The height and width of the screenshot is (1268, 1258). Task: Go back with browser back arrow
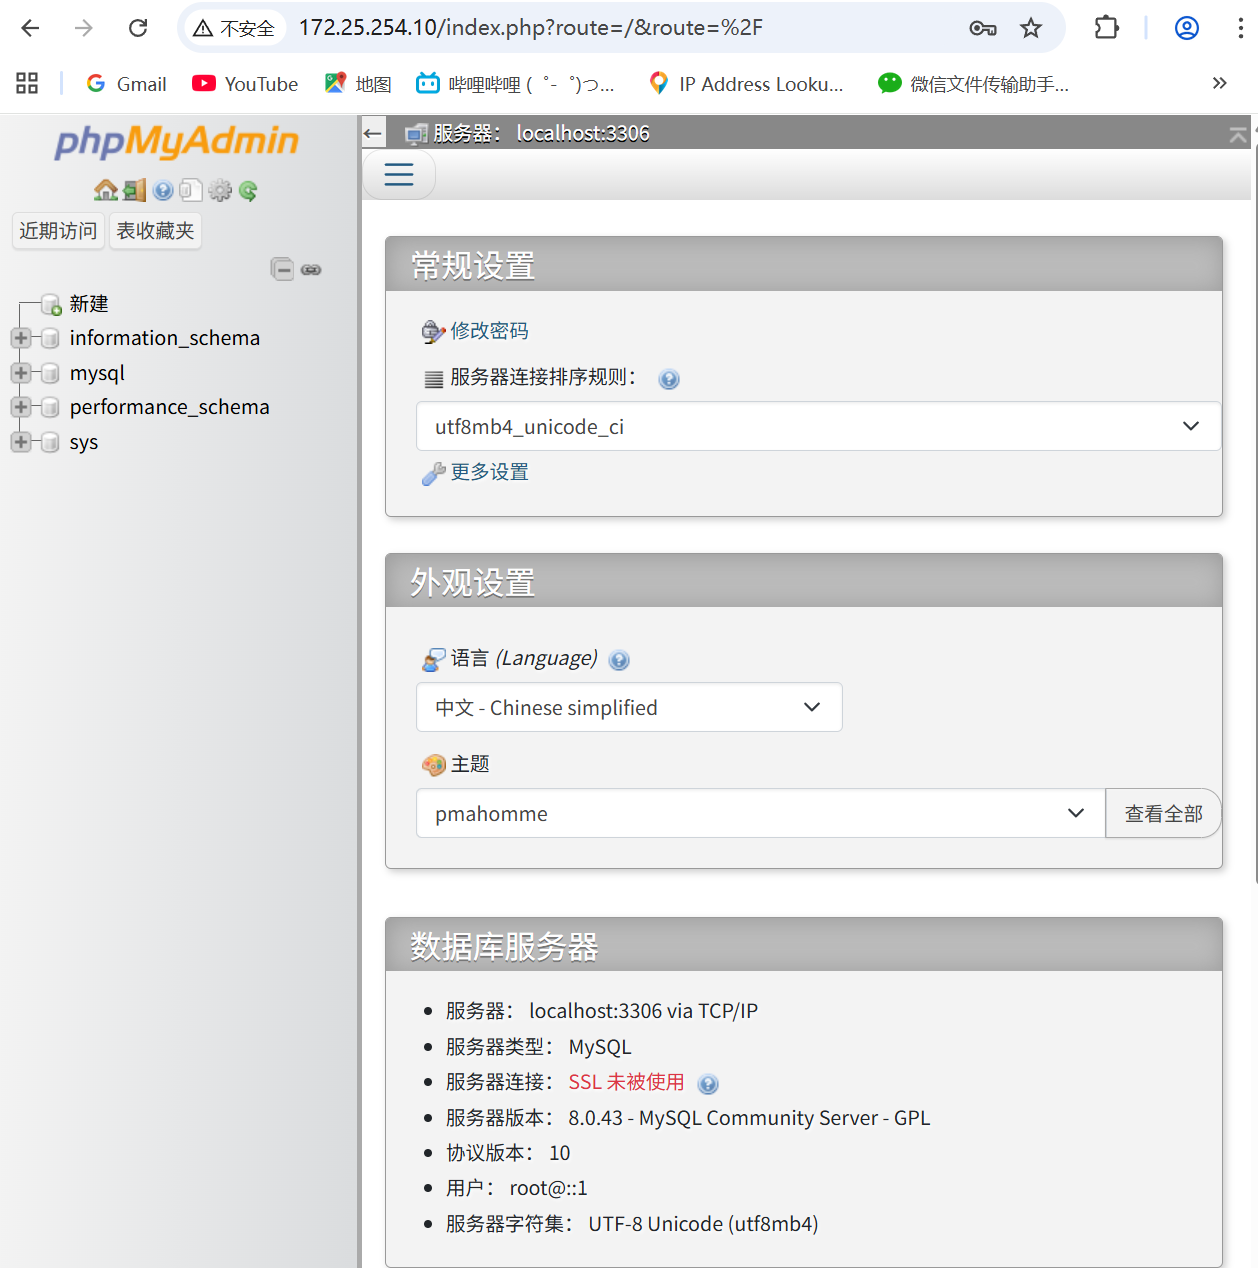[x=30, y=28]
